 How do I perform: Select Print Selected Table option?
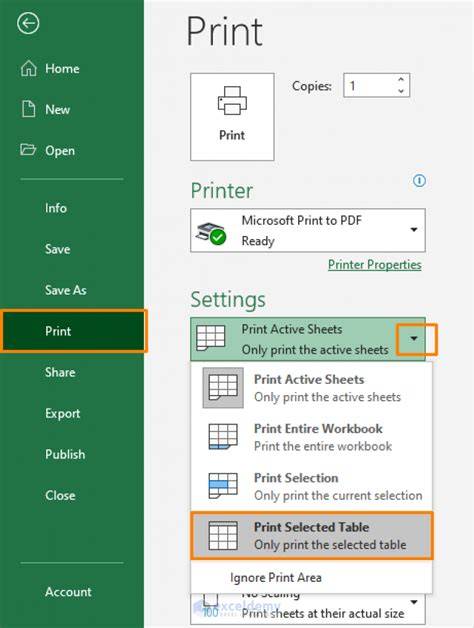pos(312,535)
